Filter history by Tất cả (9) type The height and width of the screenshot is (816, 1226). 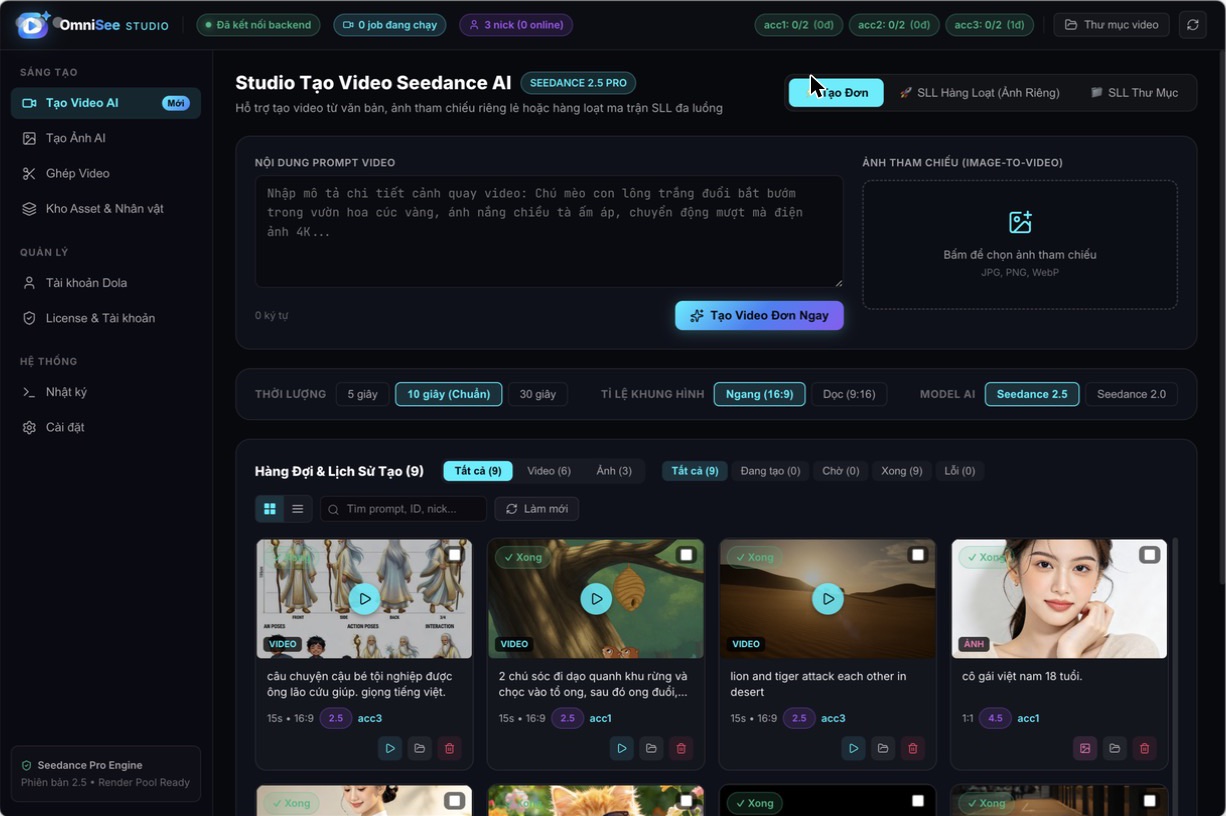(478, 471)
